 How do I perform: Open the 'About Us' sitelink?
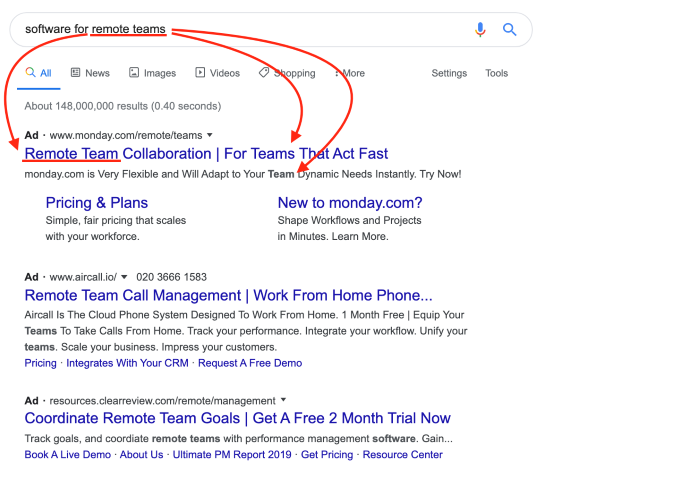(142, 455)
